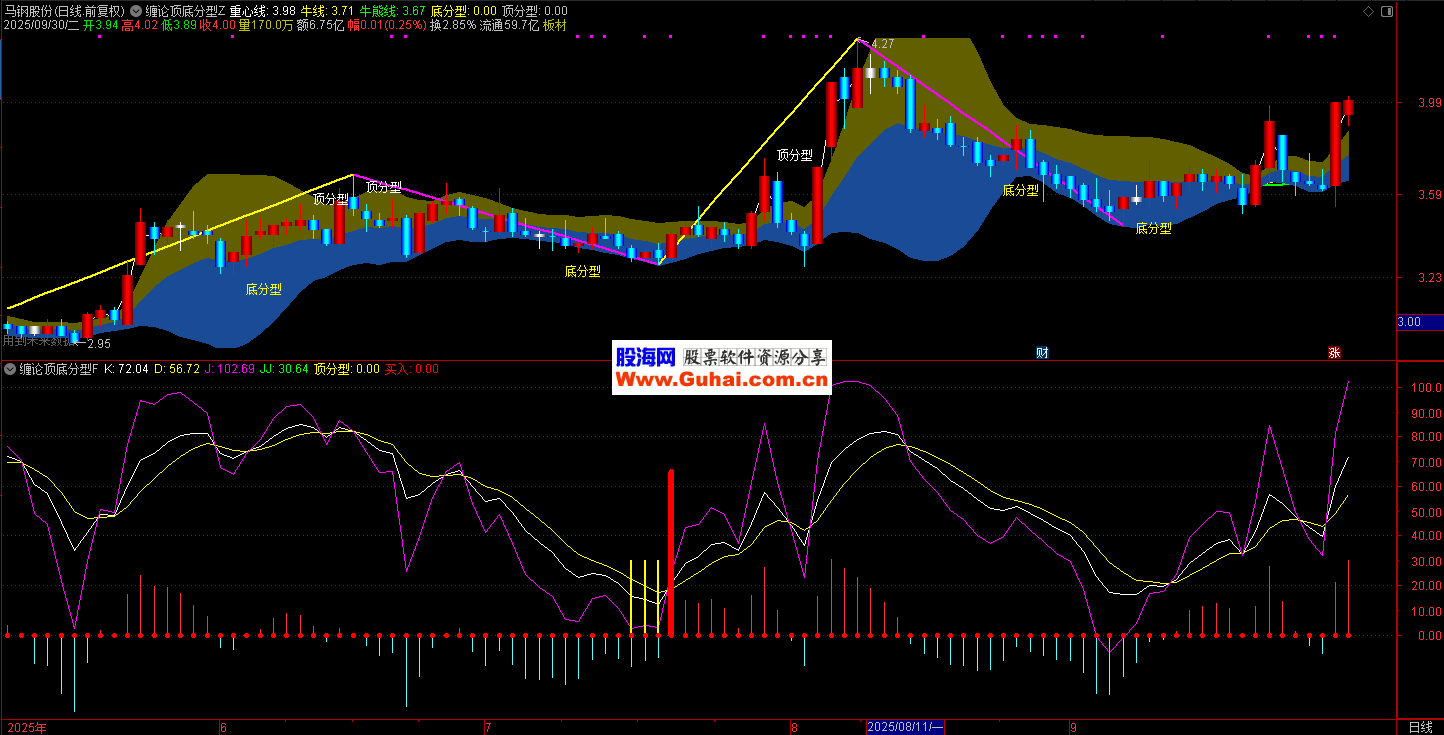Click the blue 财 marker icon
This screenshot has height=735, width=1444.
[1042, 352]
